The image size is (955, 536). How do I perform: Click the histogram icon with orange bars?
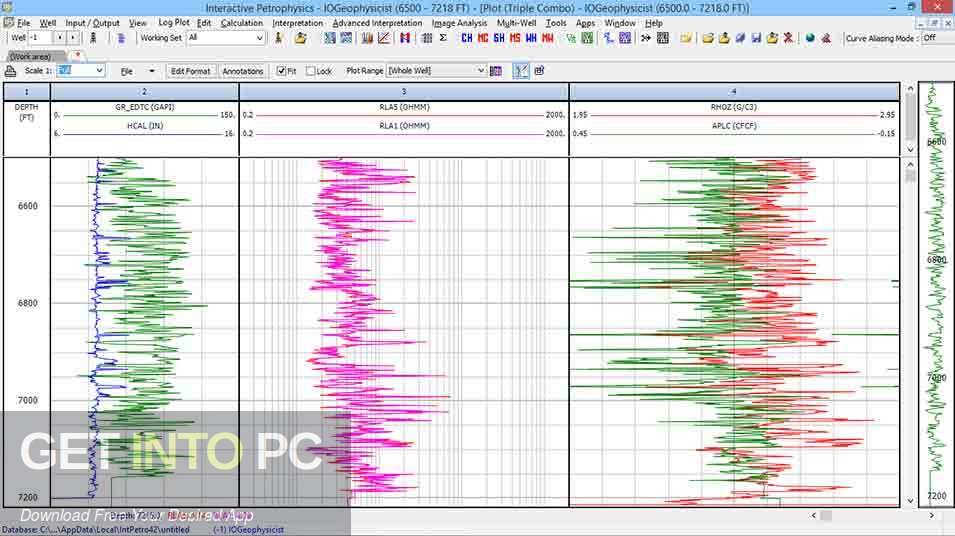coord(367,38)
